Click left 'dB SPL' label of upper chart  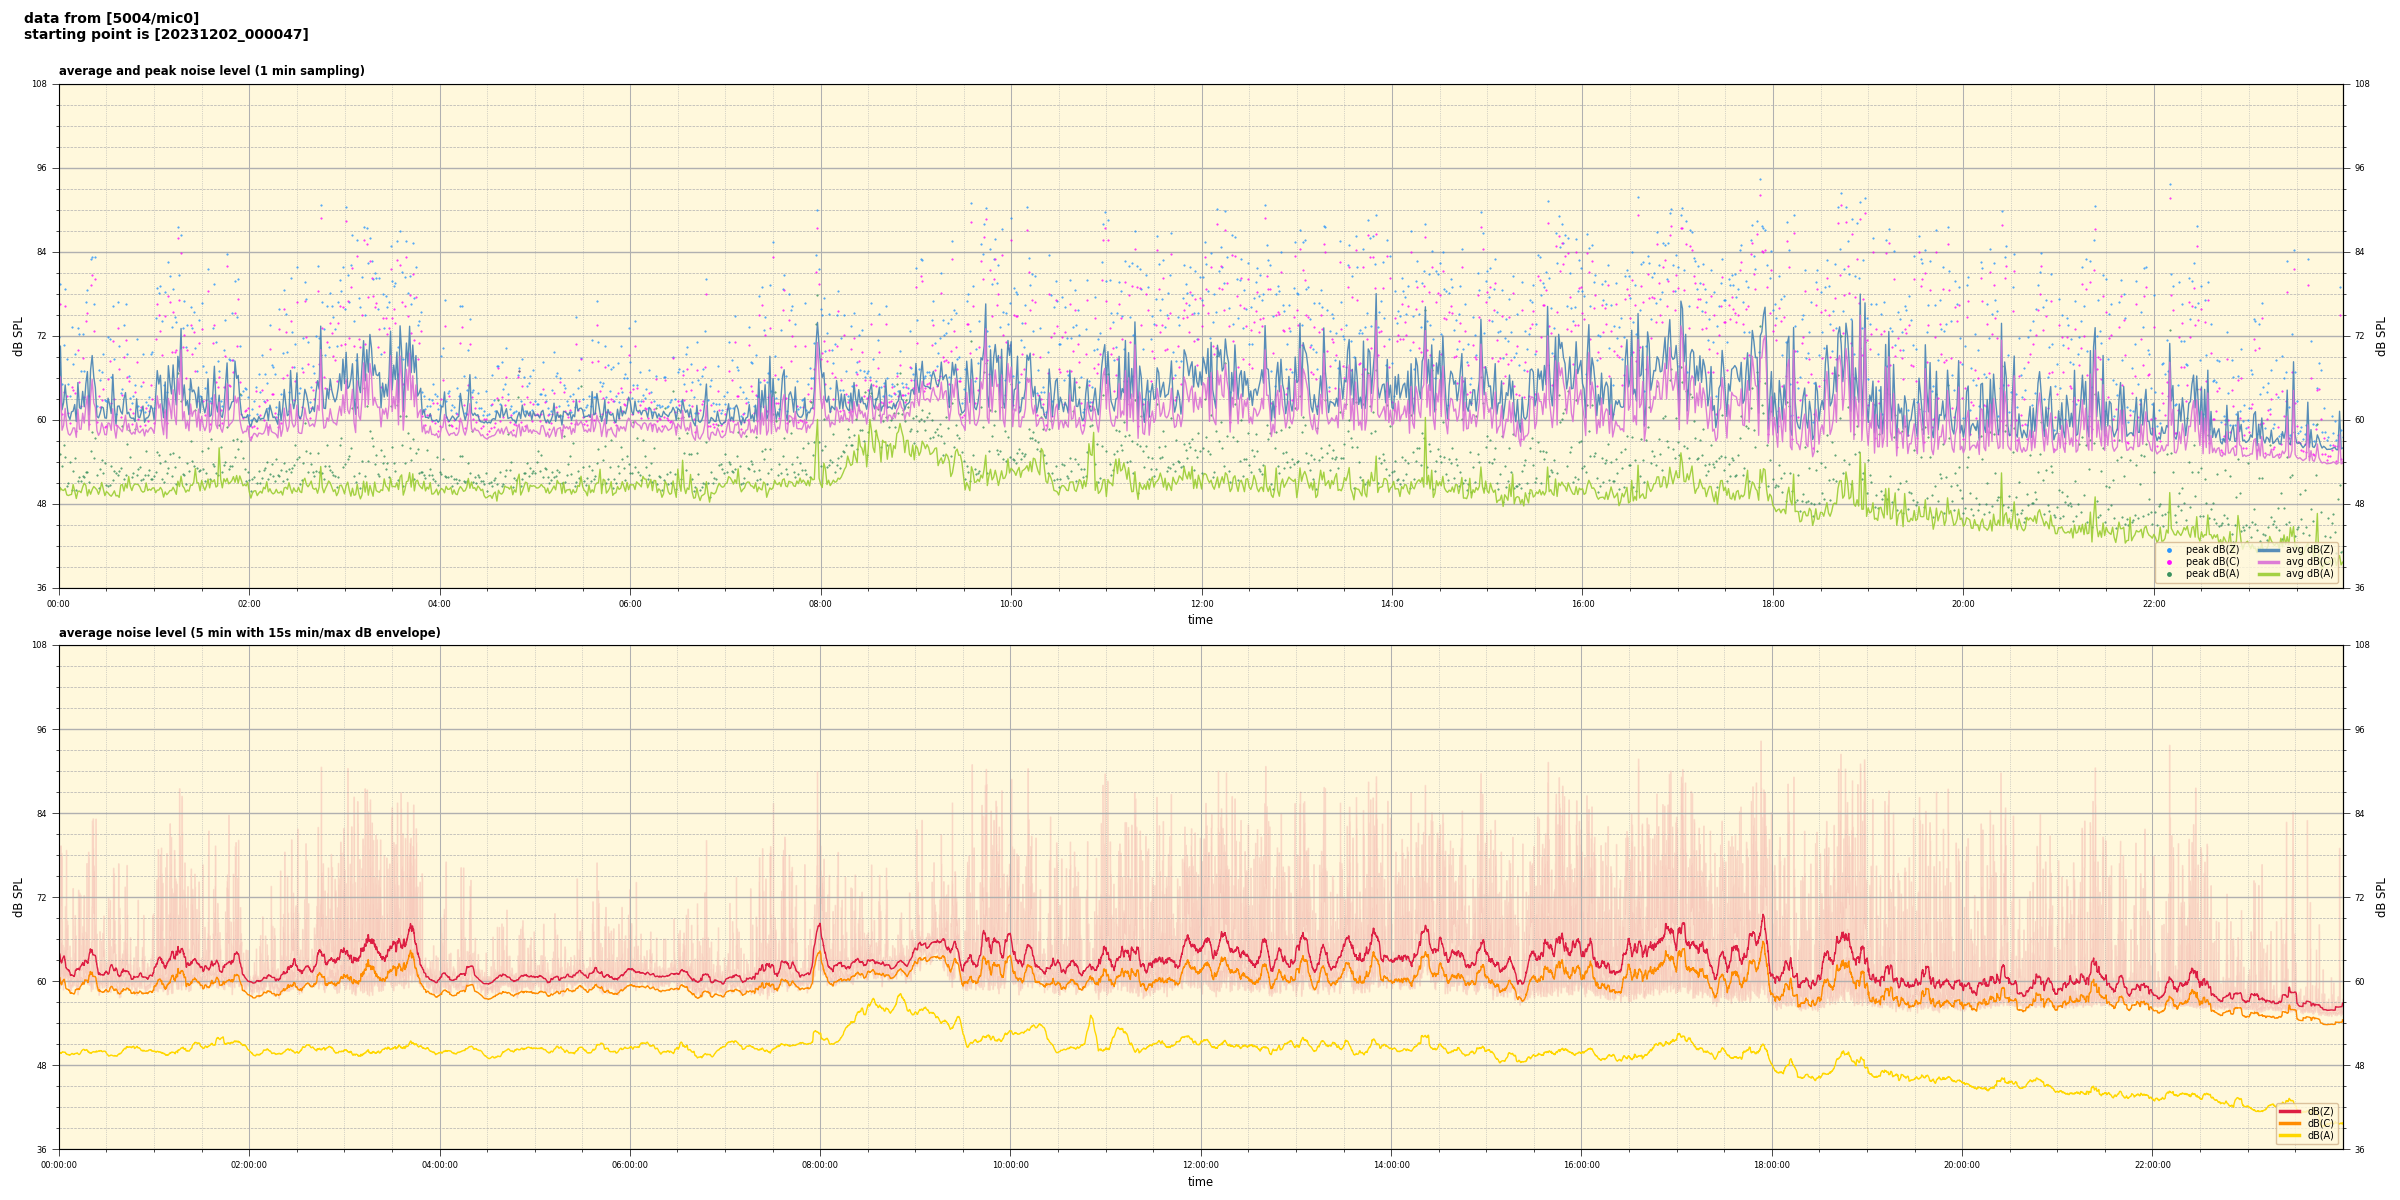[x=18, y=336]
